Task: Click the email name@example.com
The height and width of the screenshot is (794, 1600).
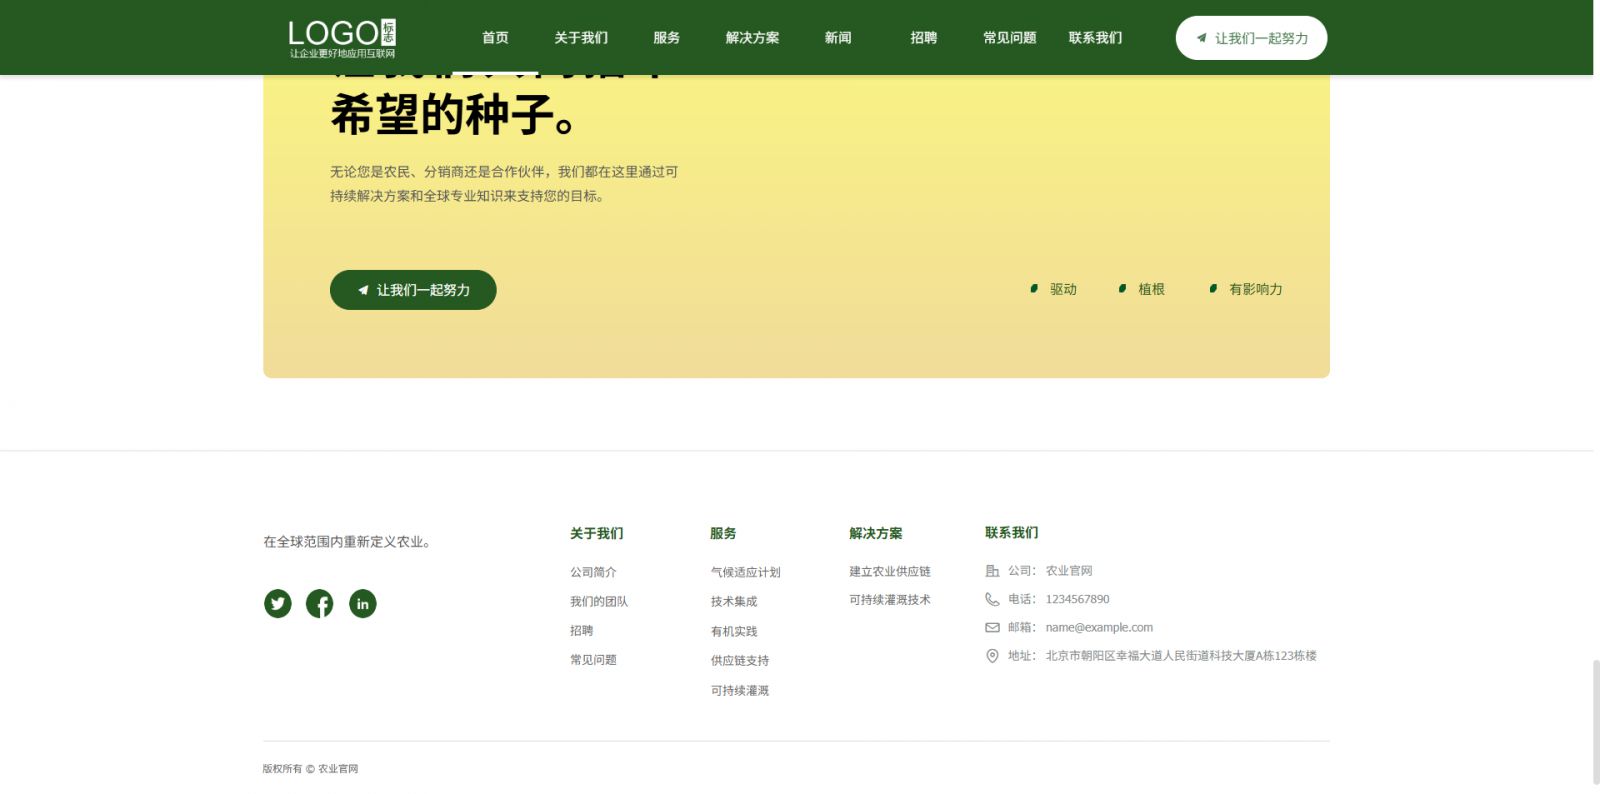Action: 1099,627
